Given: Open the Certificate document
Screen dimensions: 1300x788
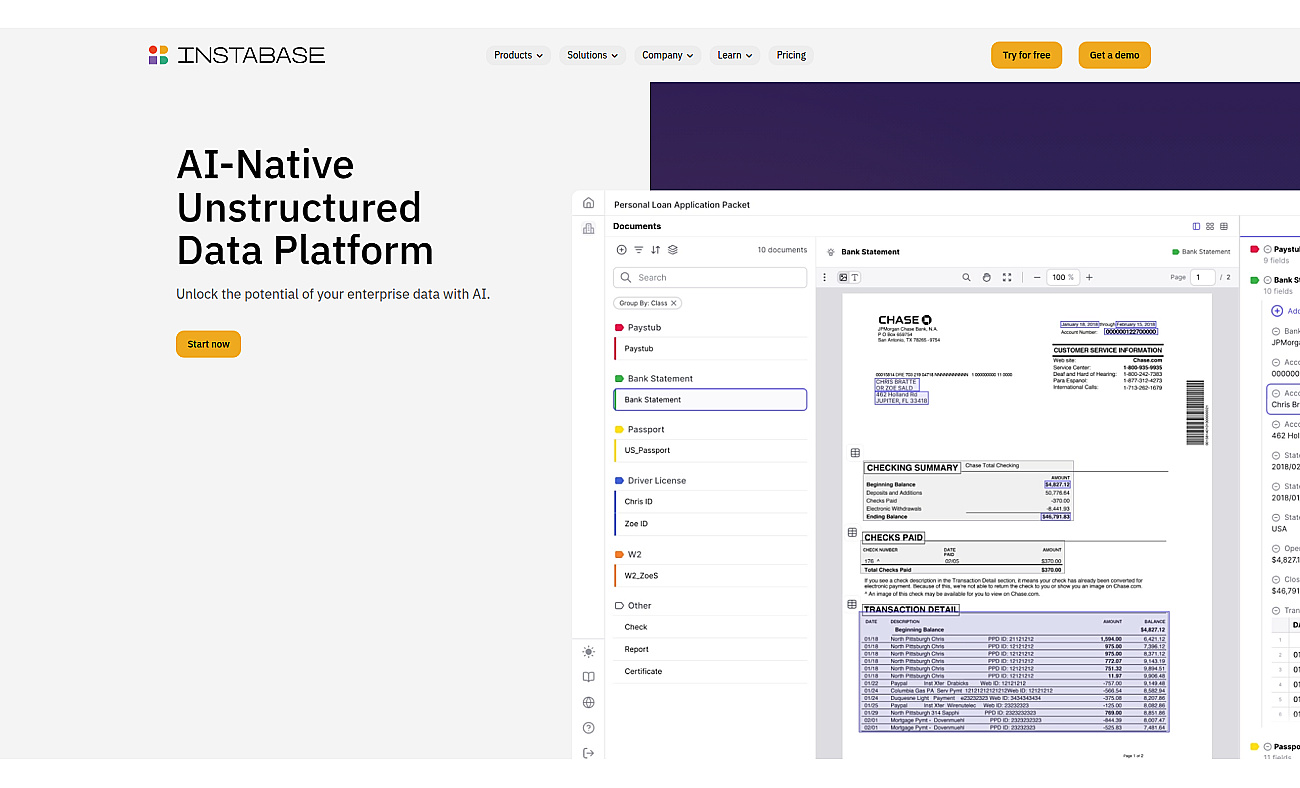Looking at the screenshot, I should click(710, 671).
